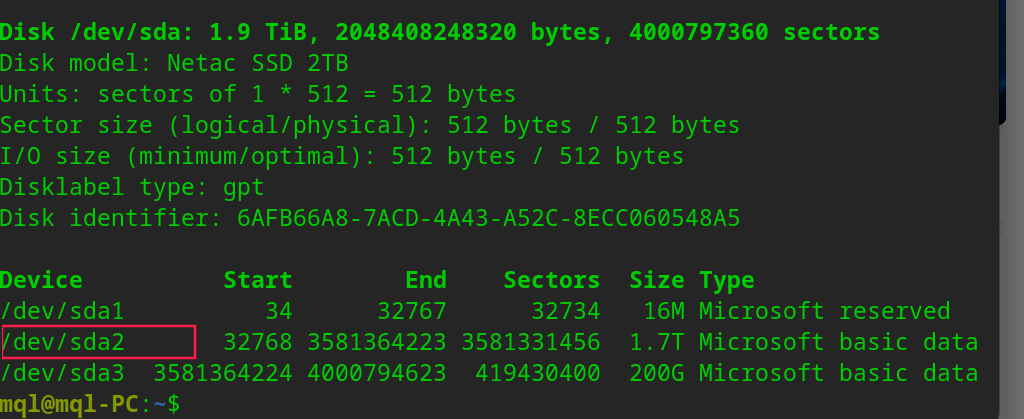Click the /dev/sda3 device entry
The width and height of the screenshot is (1024, 419).
coord(62,373)
